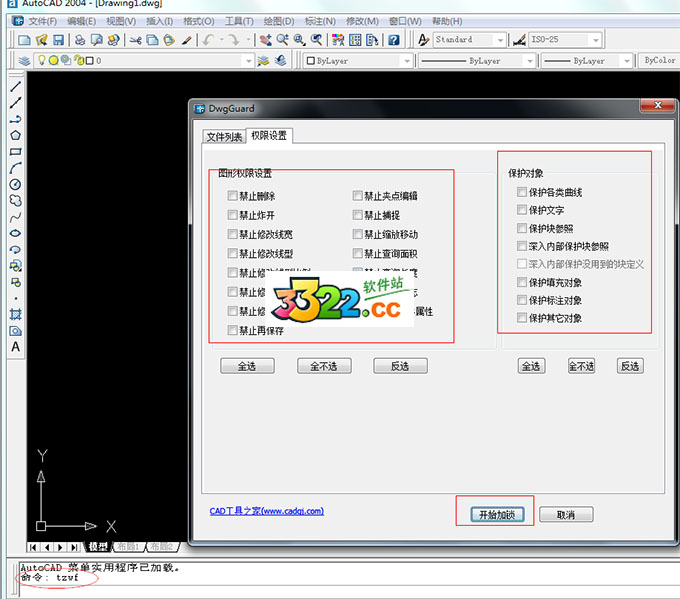Open the Tool Palettes icon
680x599 pixels.
(372, 40)
